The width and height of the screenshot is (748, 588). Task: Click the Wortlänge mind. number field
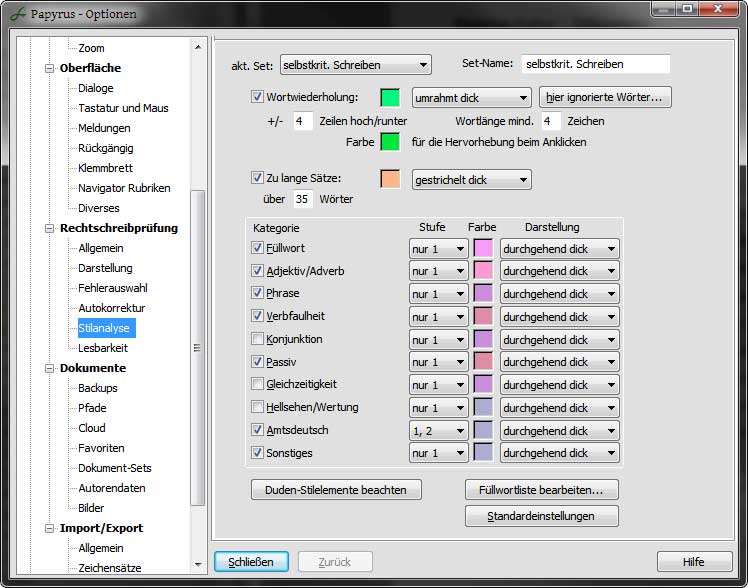coord(551,121)
